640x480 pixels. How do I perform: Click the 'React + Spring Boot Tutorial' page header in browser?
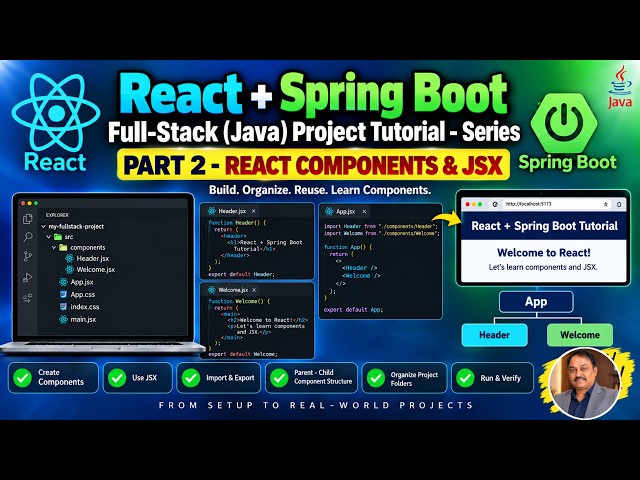[x=544, y=226]
